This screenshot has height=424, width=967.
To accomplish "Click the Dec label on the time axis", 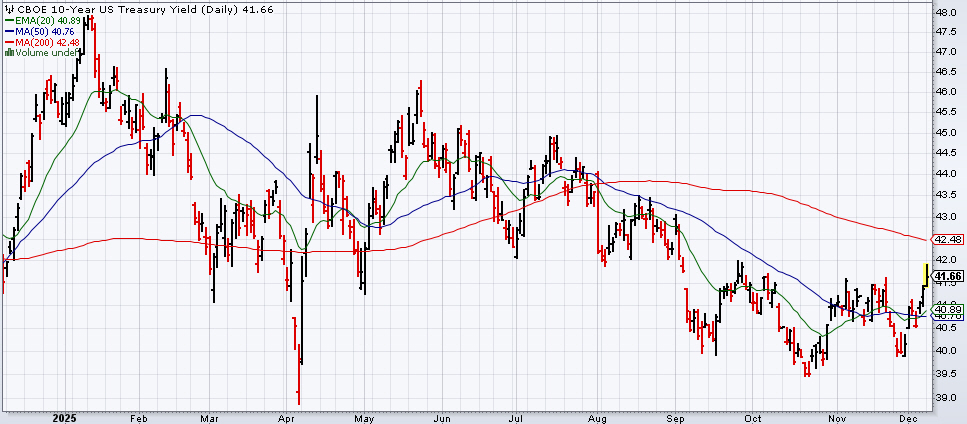I will 907,418.
